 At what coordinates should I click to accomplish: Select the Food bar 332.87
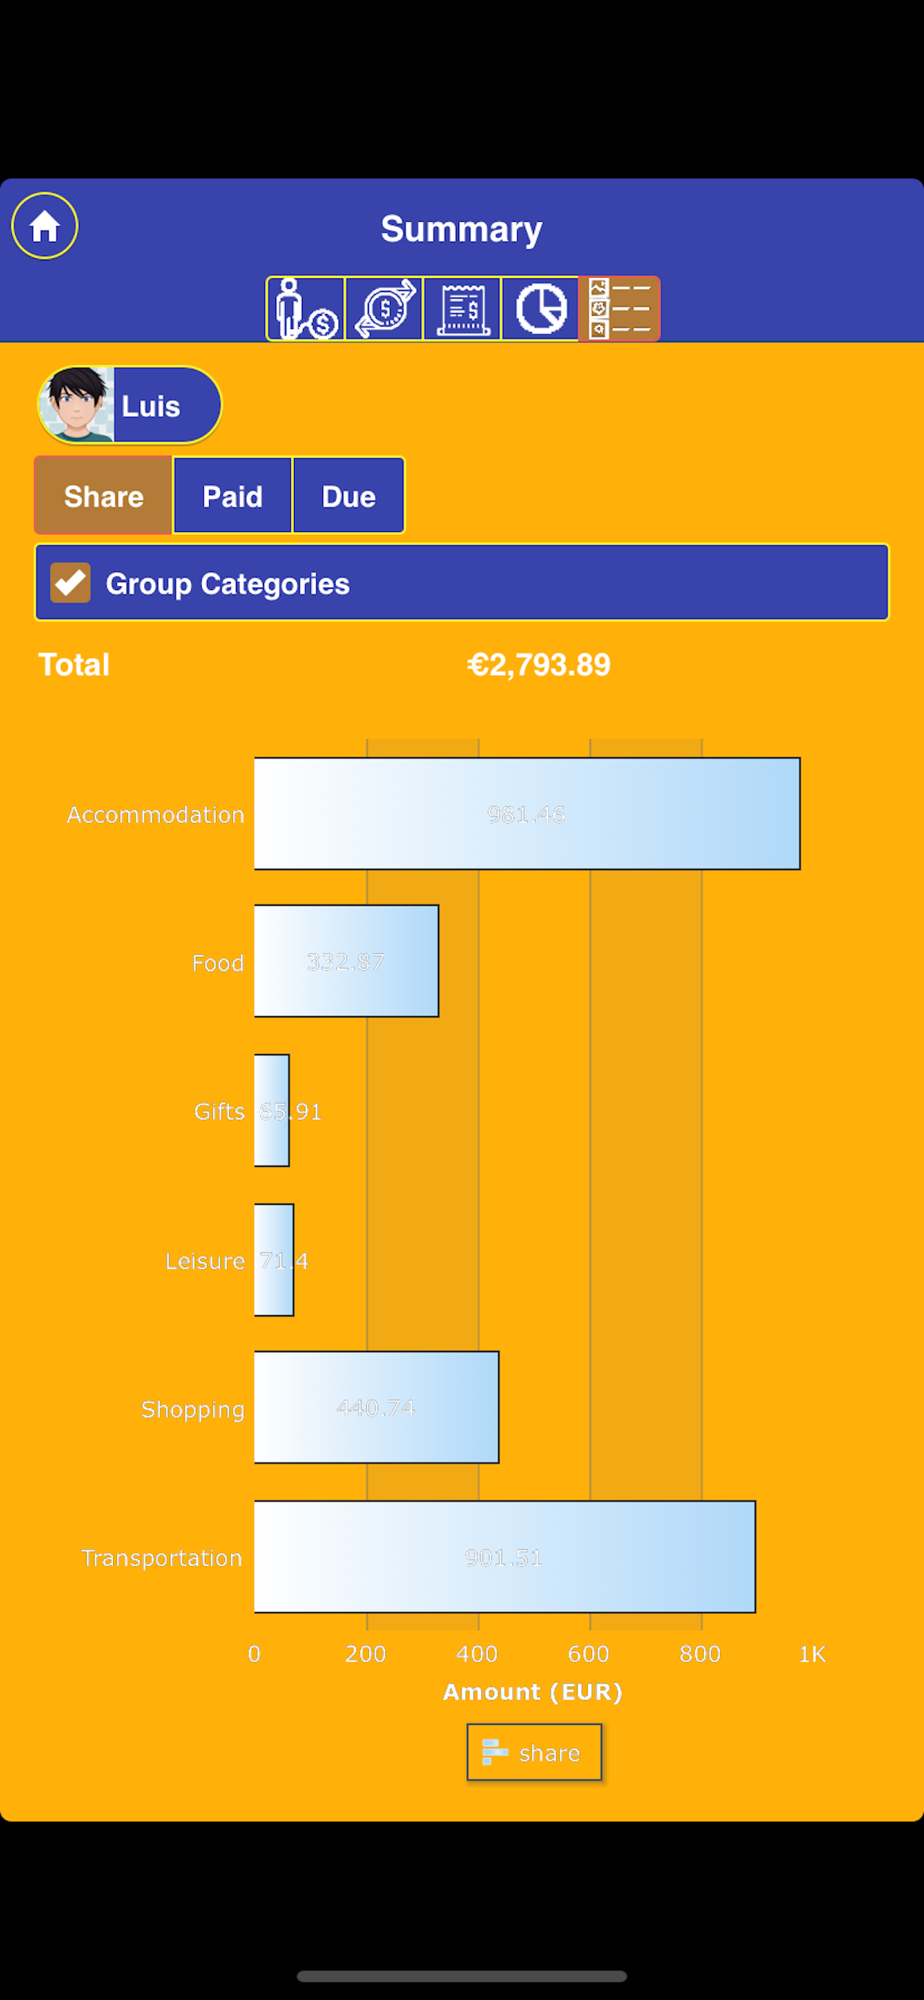tap(347, 961)
